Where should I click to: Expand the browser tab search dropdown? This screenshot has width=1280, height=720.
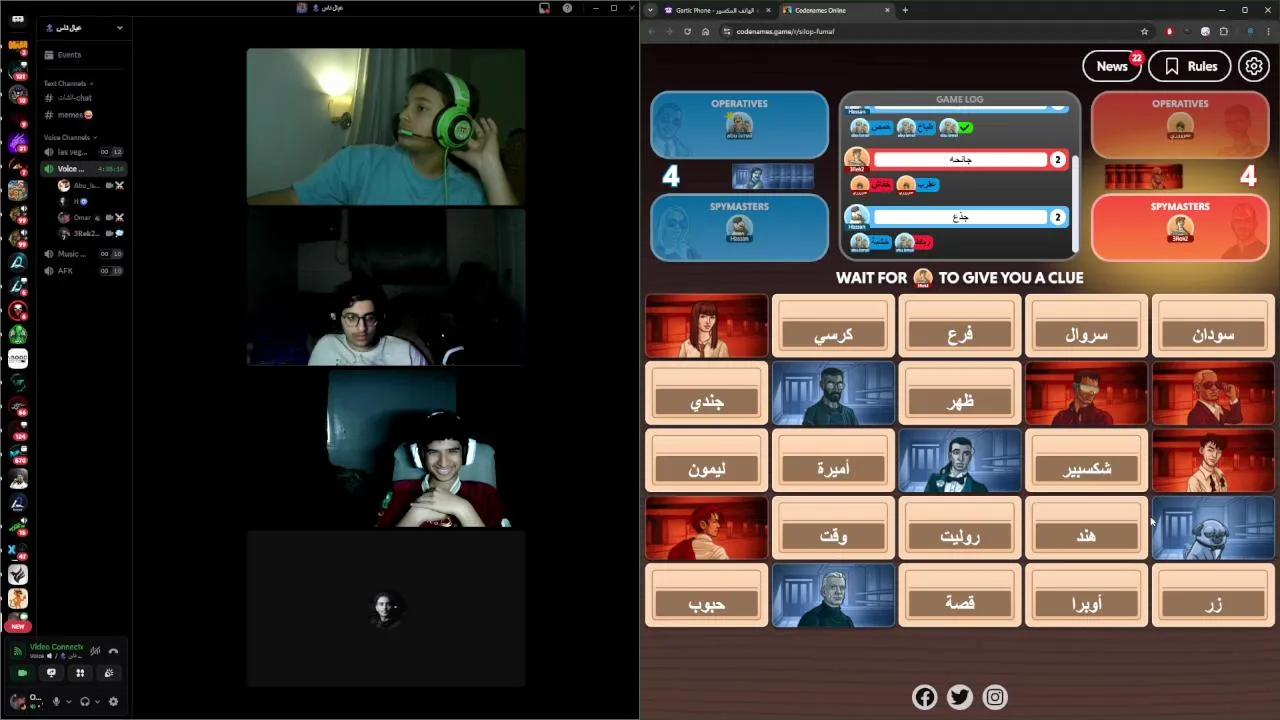point(650,10)
